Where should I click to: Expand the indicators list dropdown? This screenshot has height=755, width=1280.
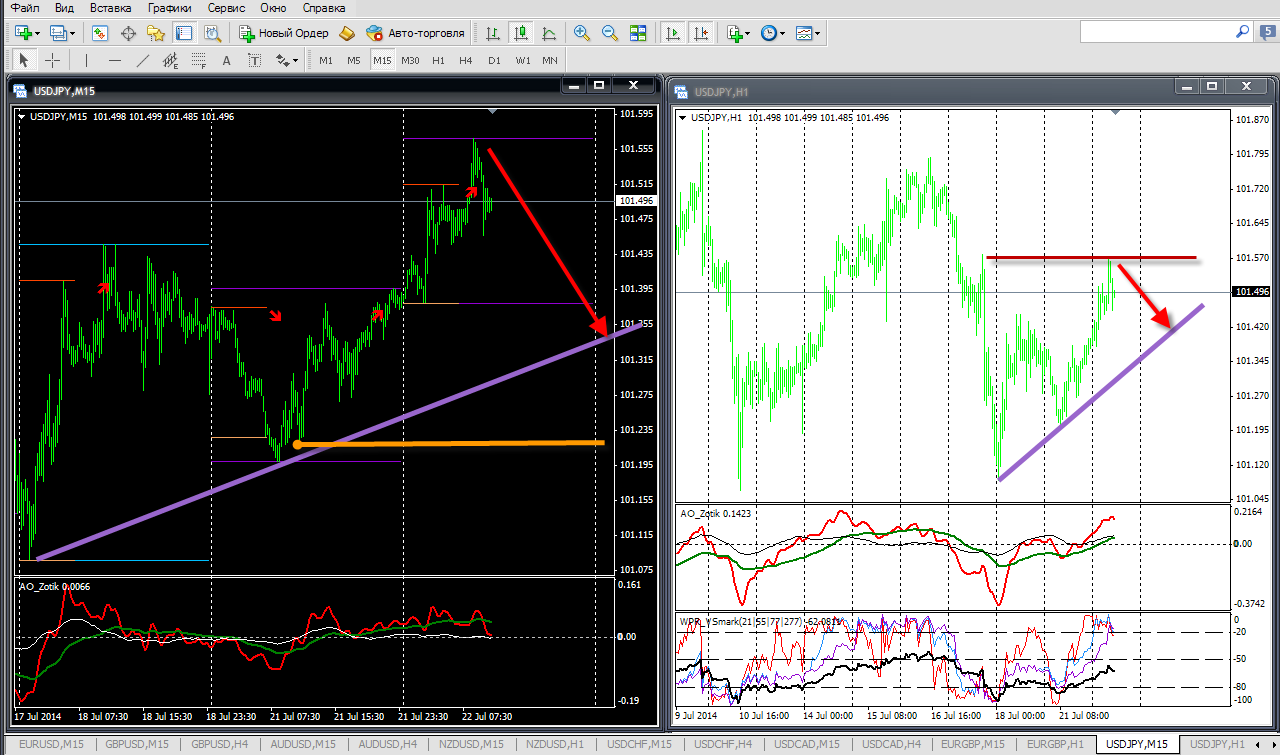coord(747,33)
